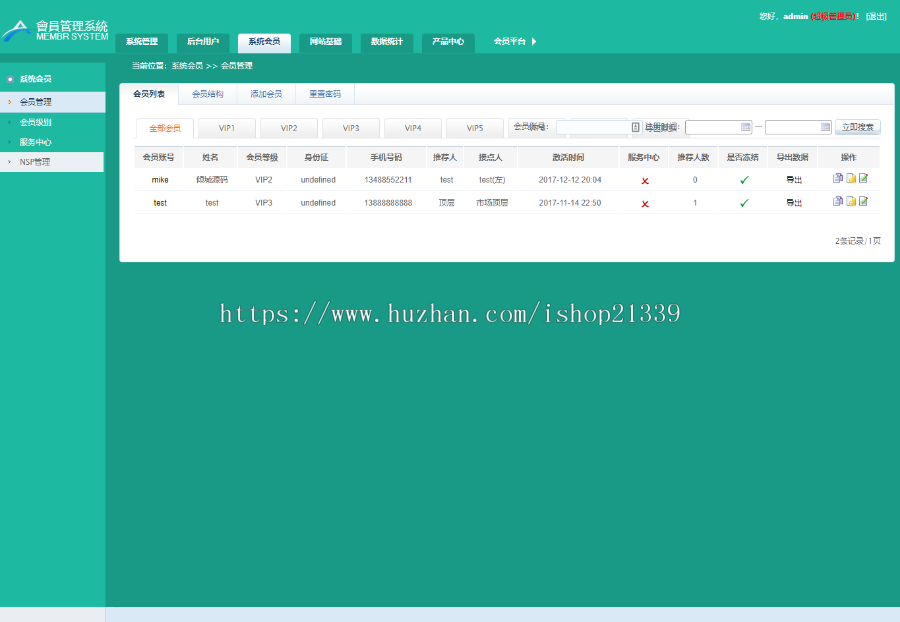Click the 手机号码 column header
Image resolution: width=900 pixels, height=622 pixels.
pyautogui.click(x=386, y=157)
